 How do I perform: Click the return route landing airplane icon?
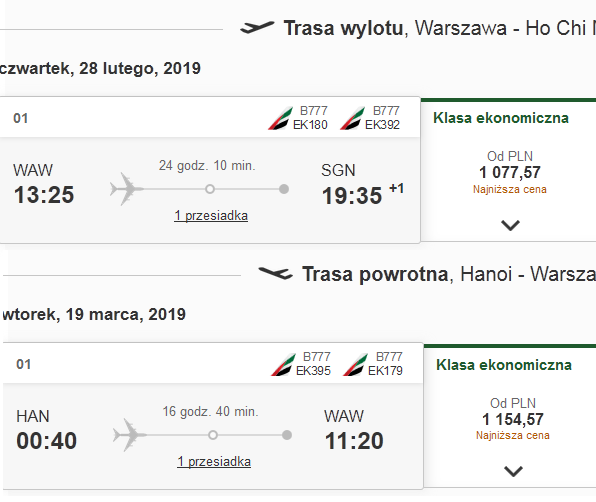(x=276, y=273)
